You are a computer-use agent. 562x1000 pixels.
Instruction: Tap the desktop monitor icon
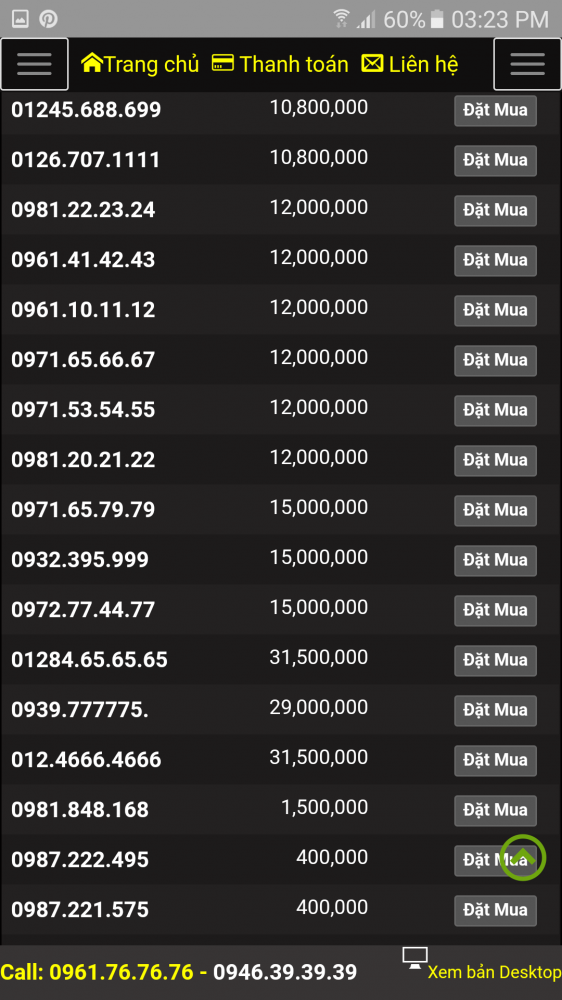(415, 959)
